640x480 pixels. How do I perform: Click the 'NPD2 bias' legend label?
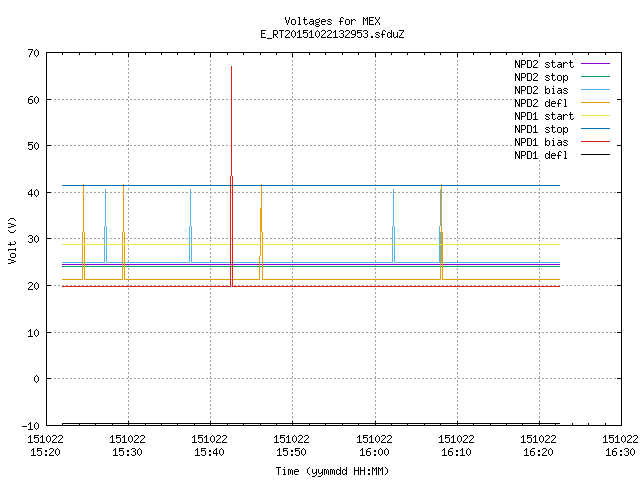pos(541,90)
